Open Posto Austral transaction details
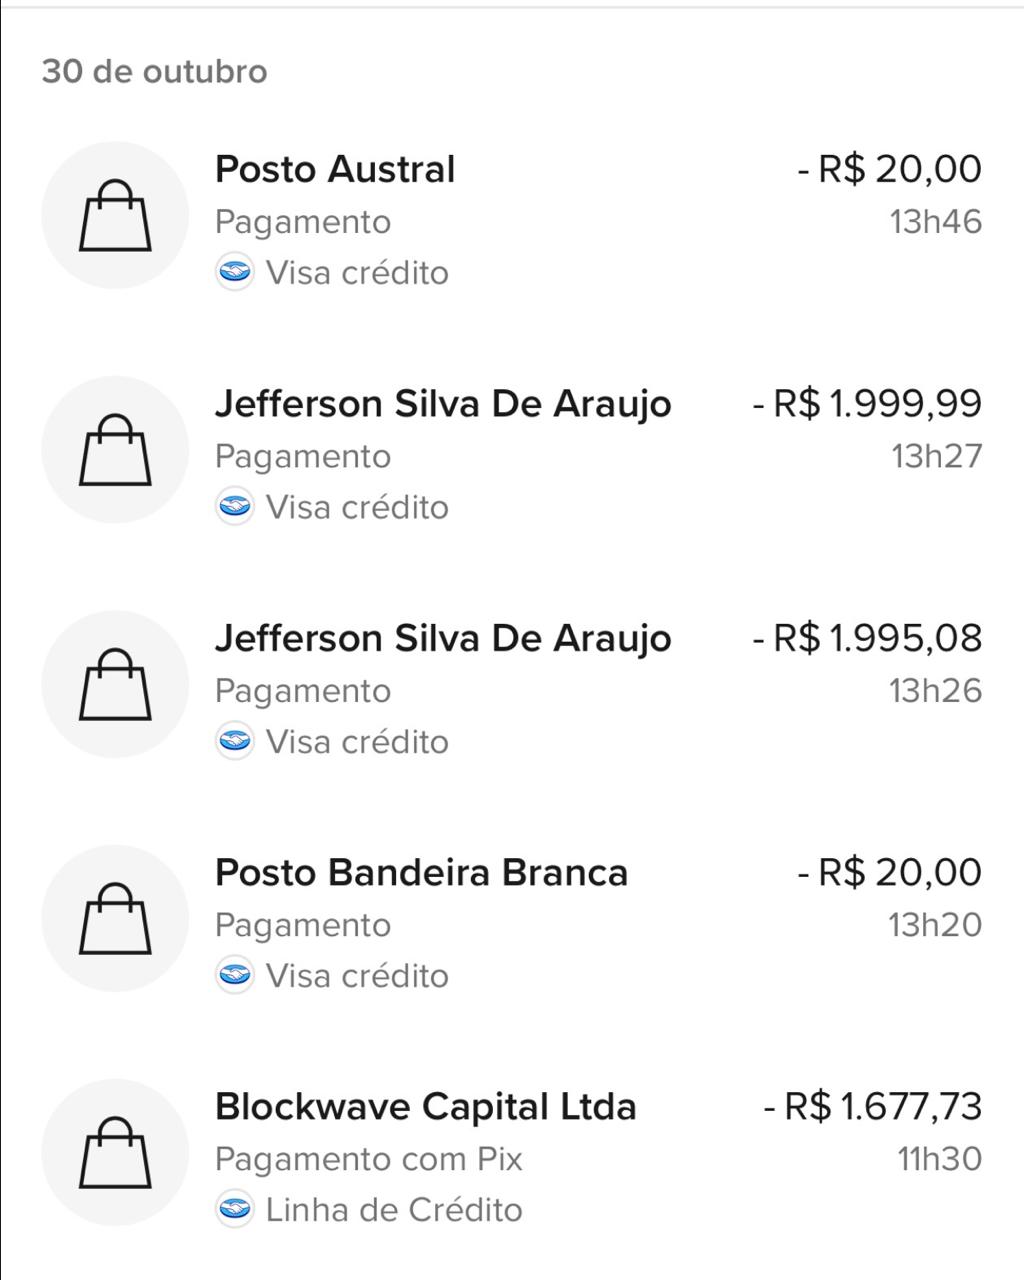Image resolution: width=1024 pixels, height=1280 pixels. (335, 169)
